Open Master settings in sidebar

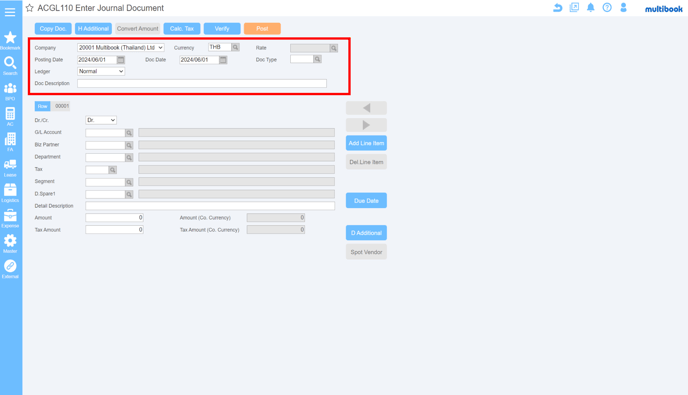pos(10,244)
